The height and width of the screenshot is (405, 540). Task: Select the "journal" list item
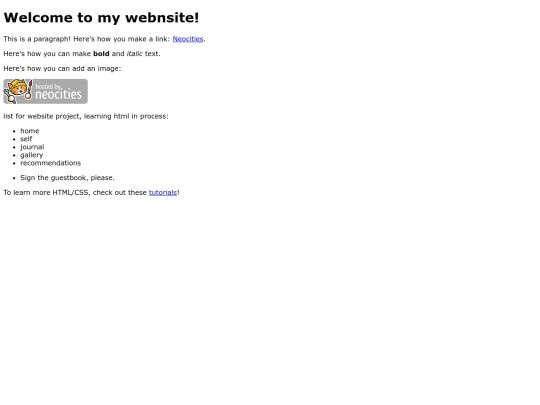tap(32, 147)
